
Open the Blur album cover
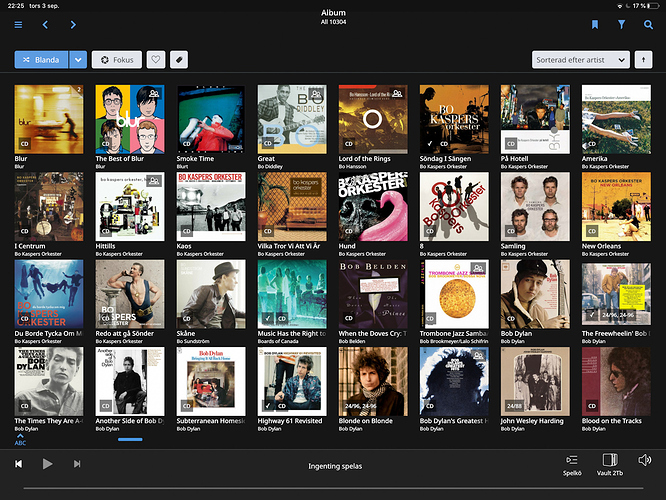(x=49, y=119)
